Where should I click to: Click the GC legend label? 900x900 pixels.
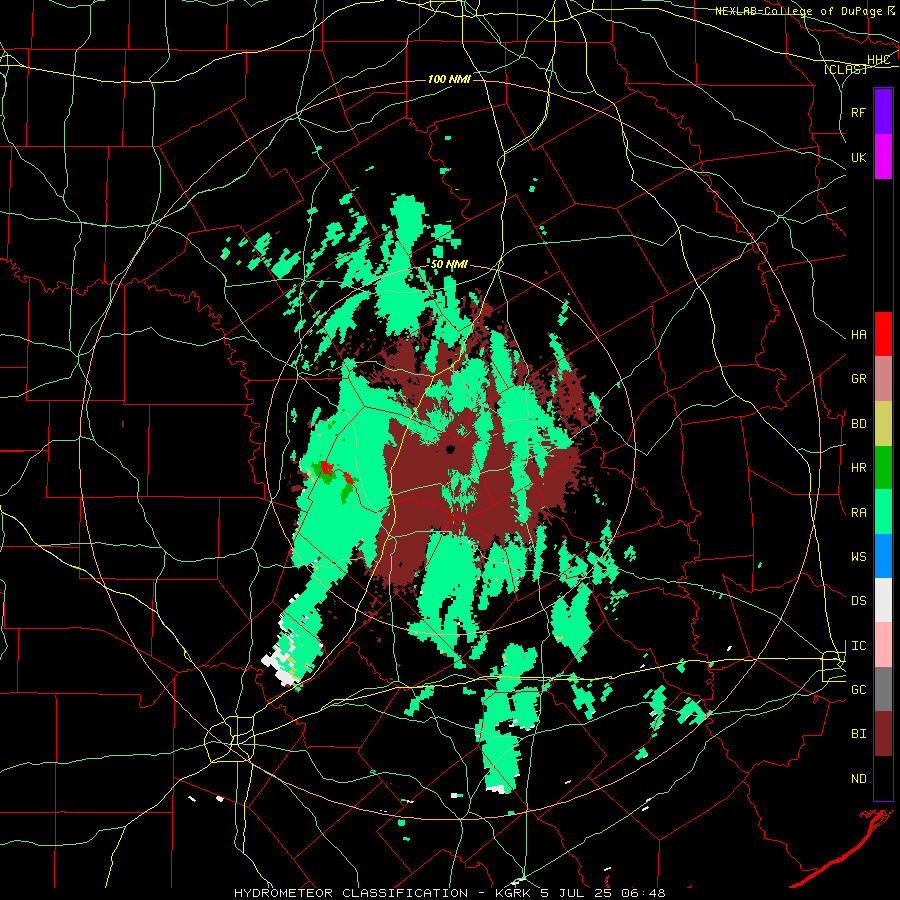tap(858, 689)
